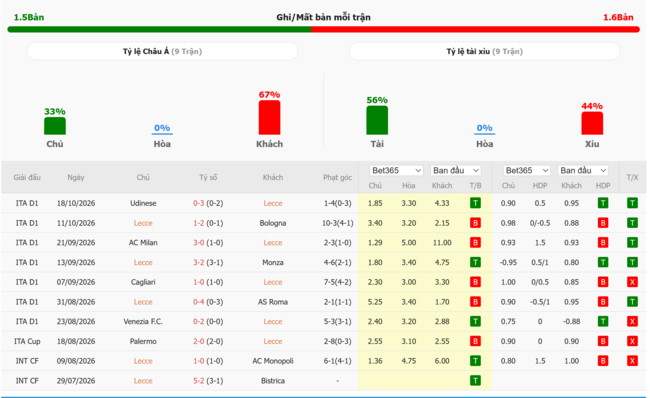Click the Giải đấu column header
This screenshot has width=650, height=398.
click(27, 177)
